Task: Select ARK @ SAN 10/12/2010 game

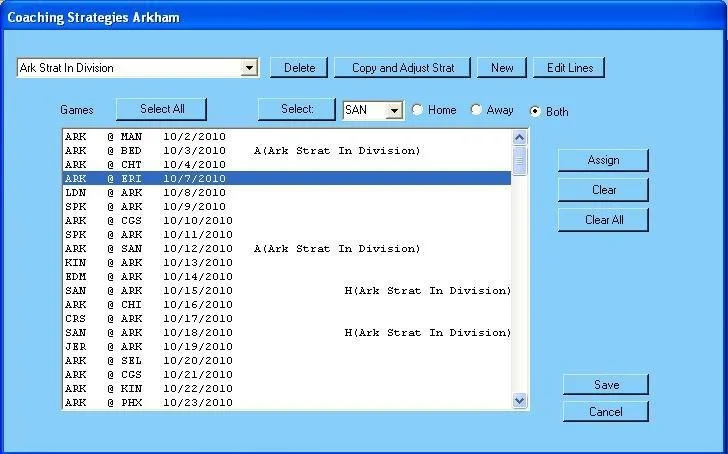Action: pyautogui.click(x=148, y=249)
